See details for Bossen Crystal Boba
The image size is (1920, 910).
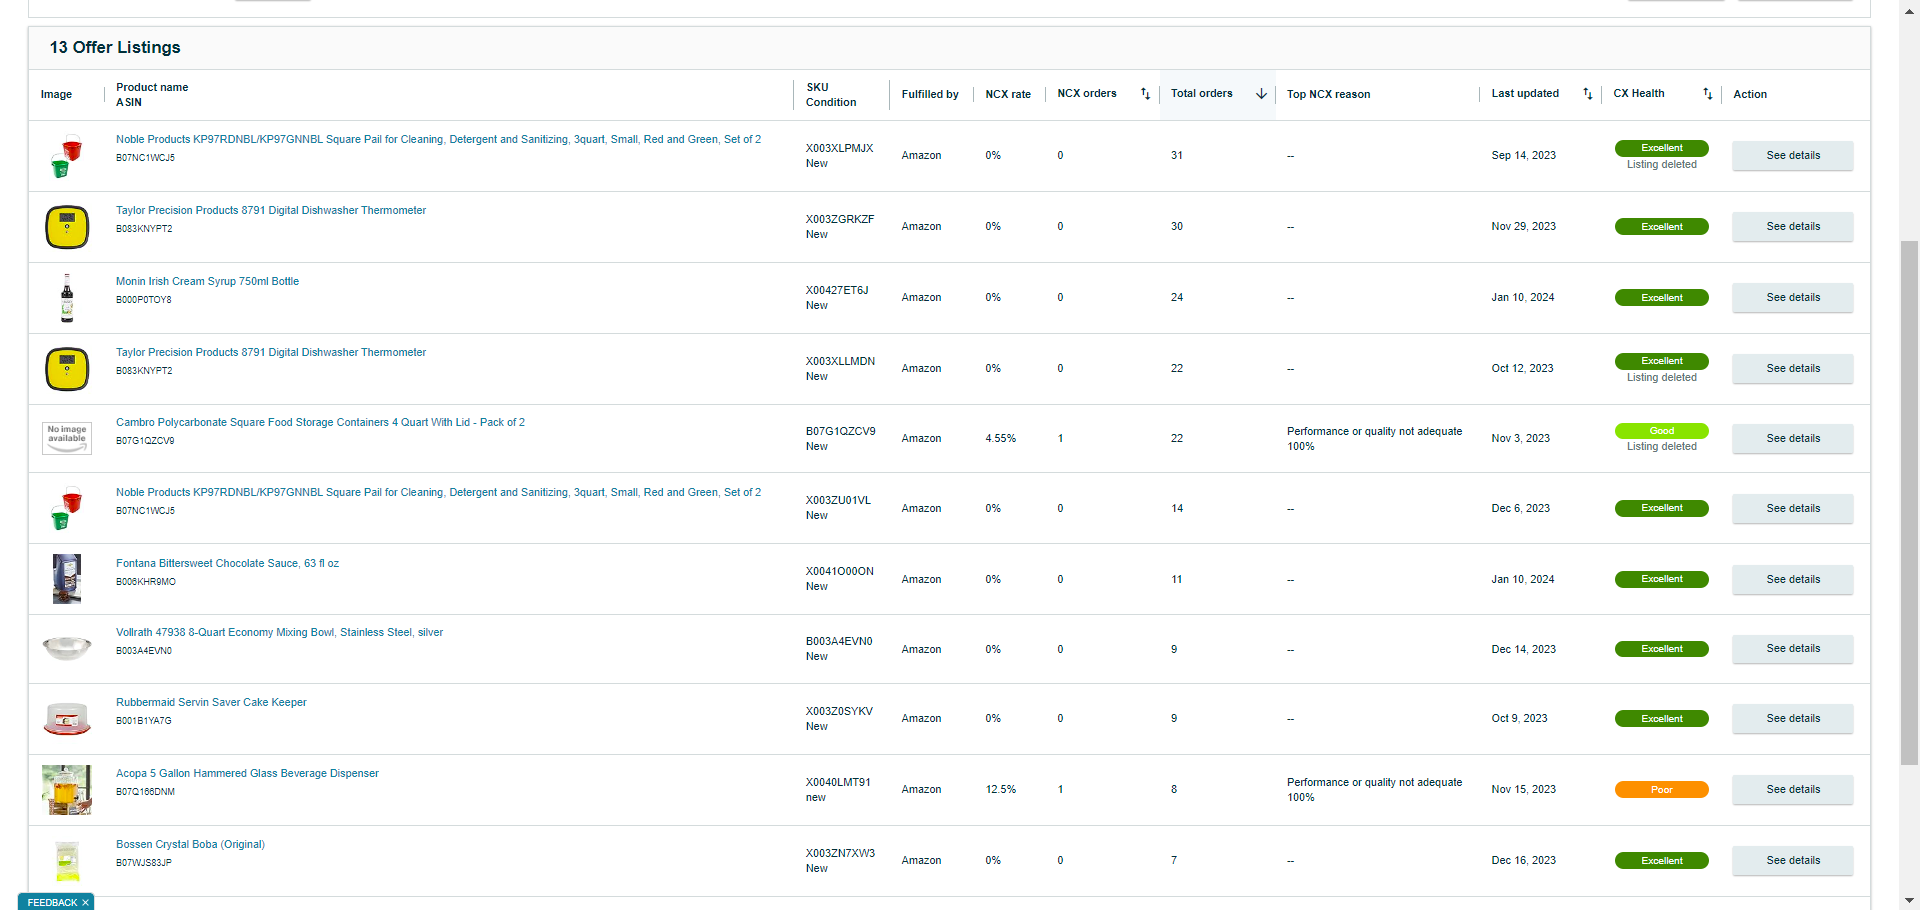(x=1792, y=861)
